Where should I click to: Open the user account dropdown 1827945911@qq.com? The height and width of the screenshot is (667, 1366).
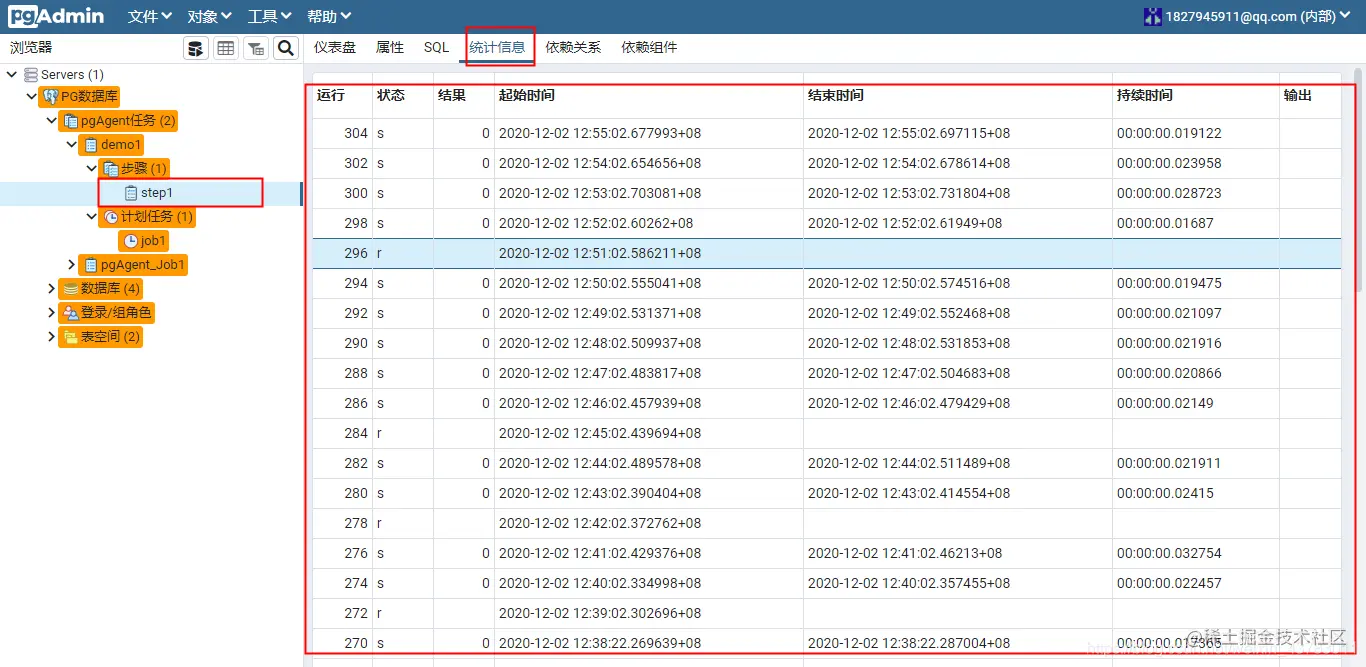[1248, 16]
